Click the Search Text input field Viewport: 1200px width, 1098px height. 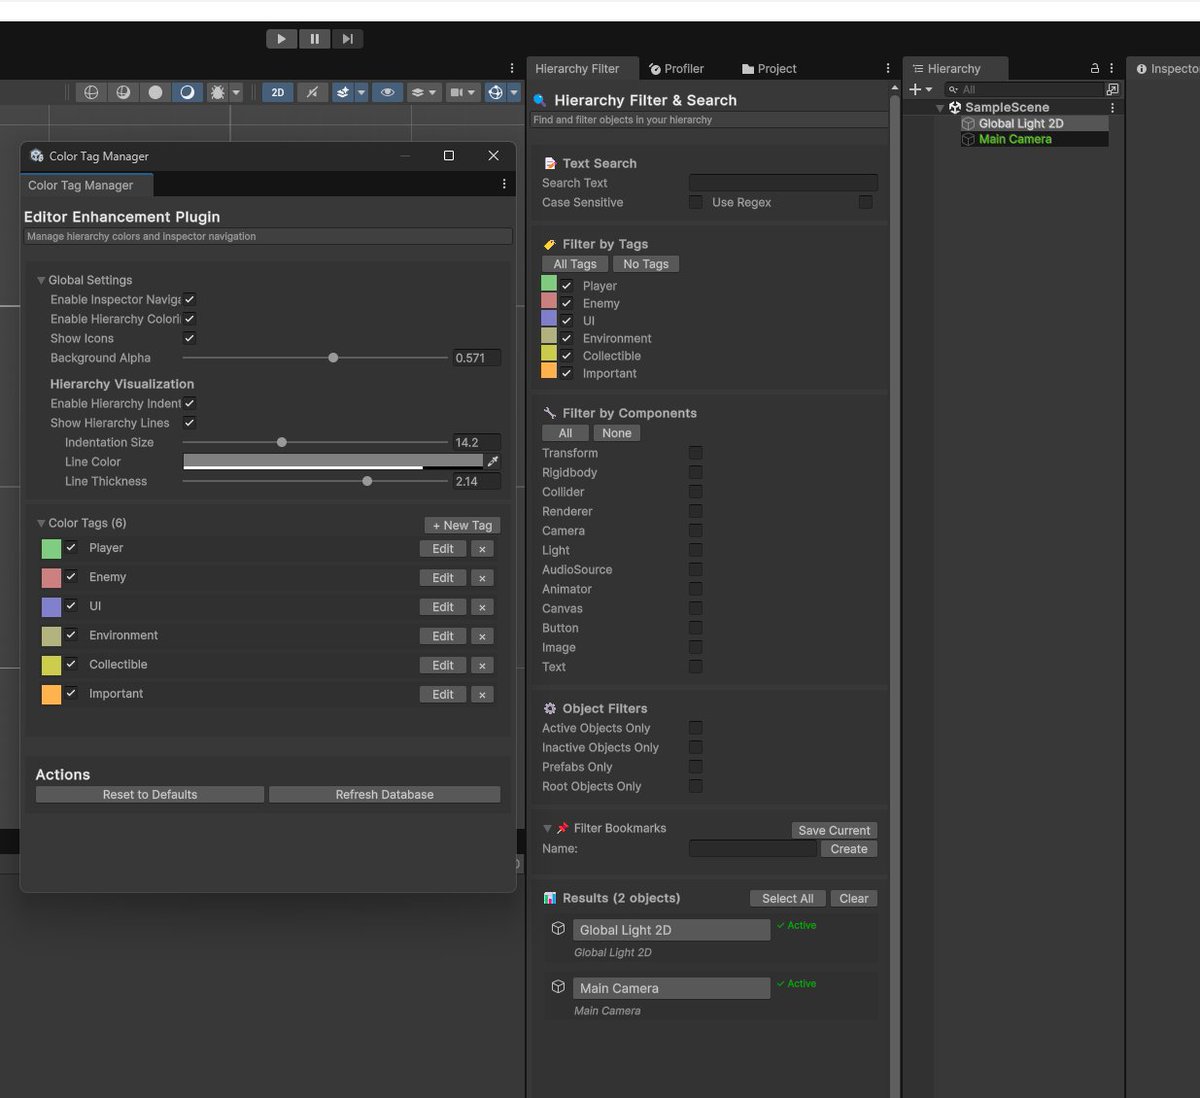pos(783,183)
